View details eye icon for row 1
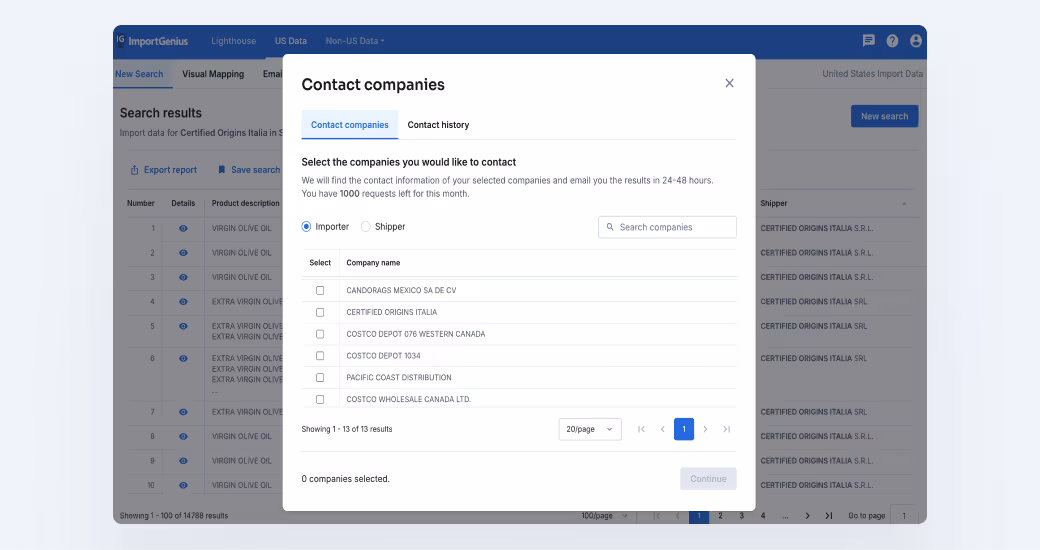The image size is (1040, 550). [183, 228]
